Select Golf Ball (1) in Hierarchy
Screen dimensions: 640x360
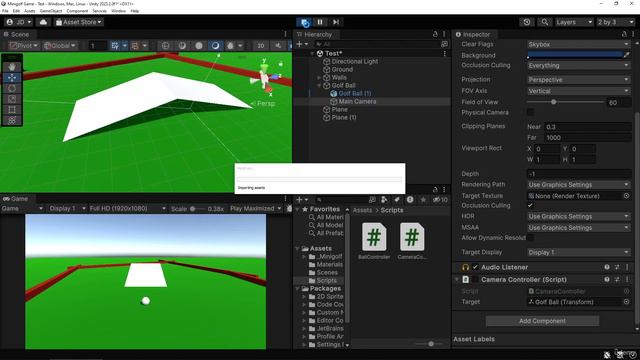pyautogui.click(x=354, y=93)
